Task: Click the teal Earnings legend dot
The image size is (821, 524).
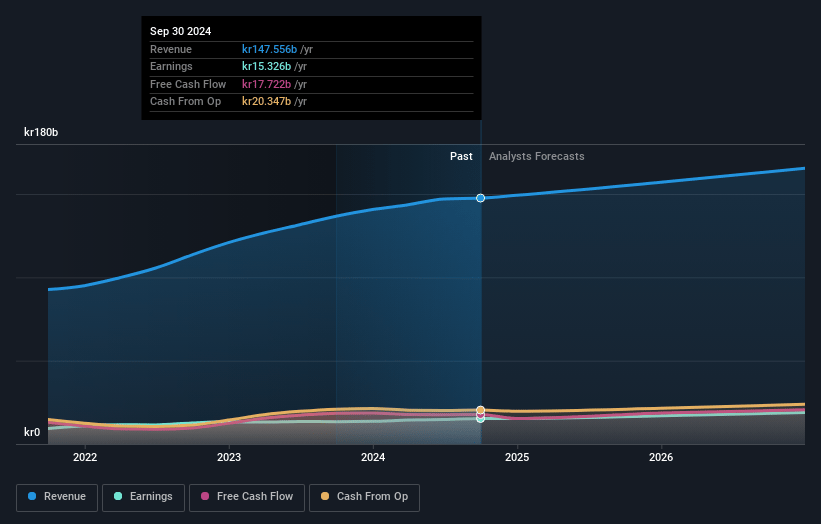Action: [x=118, y=496]
